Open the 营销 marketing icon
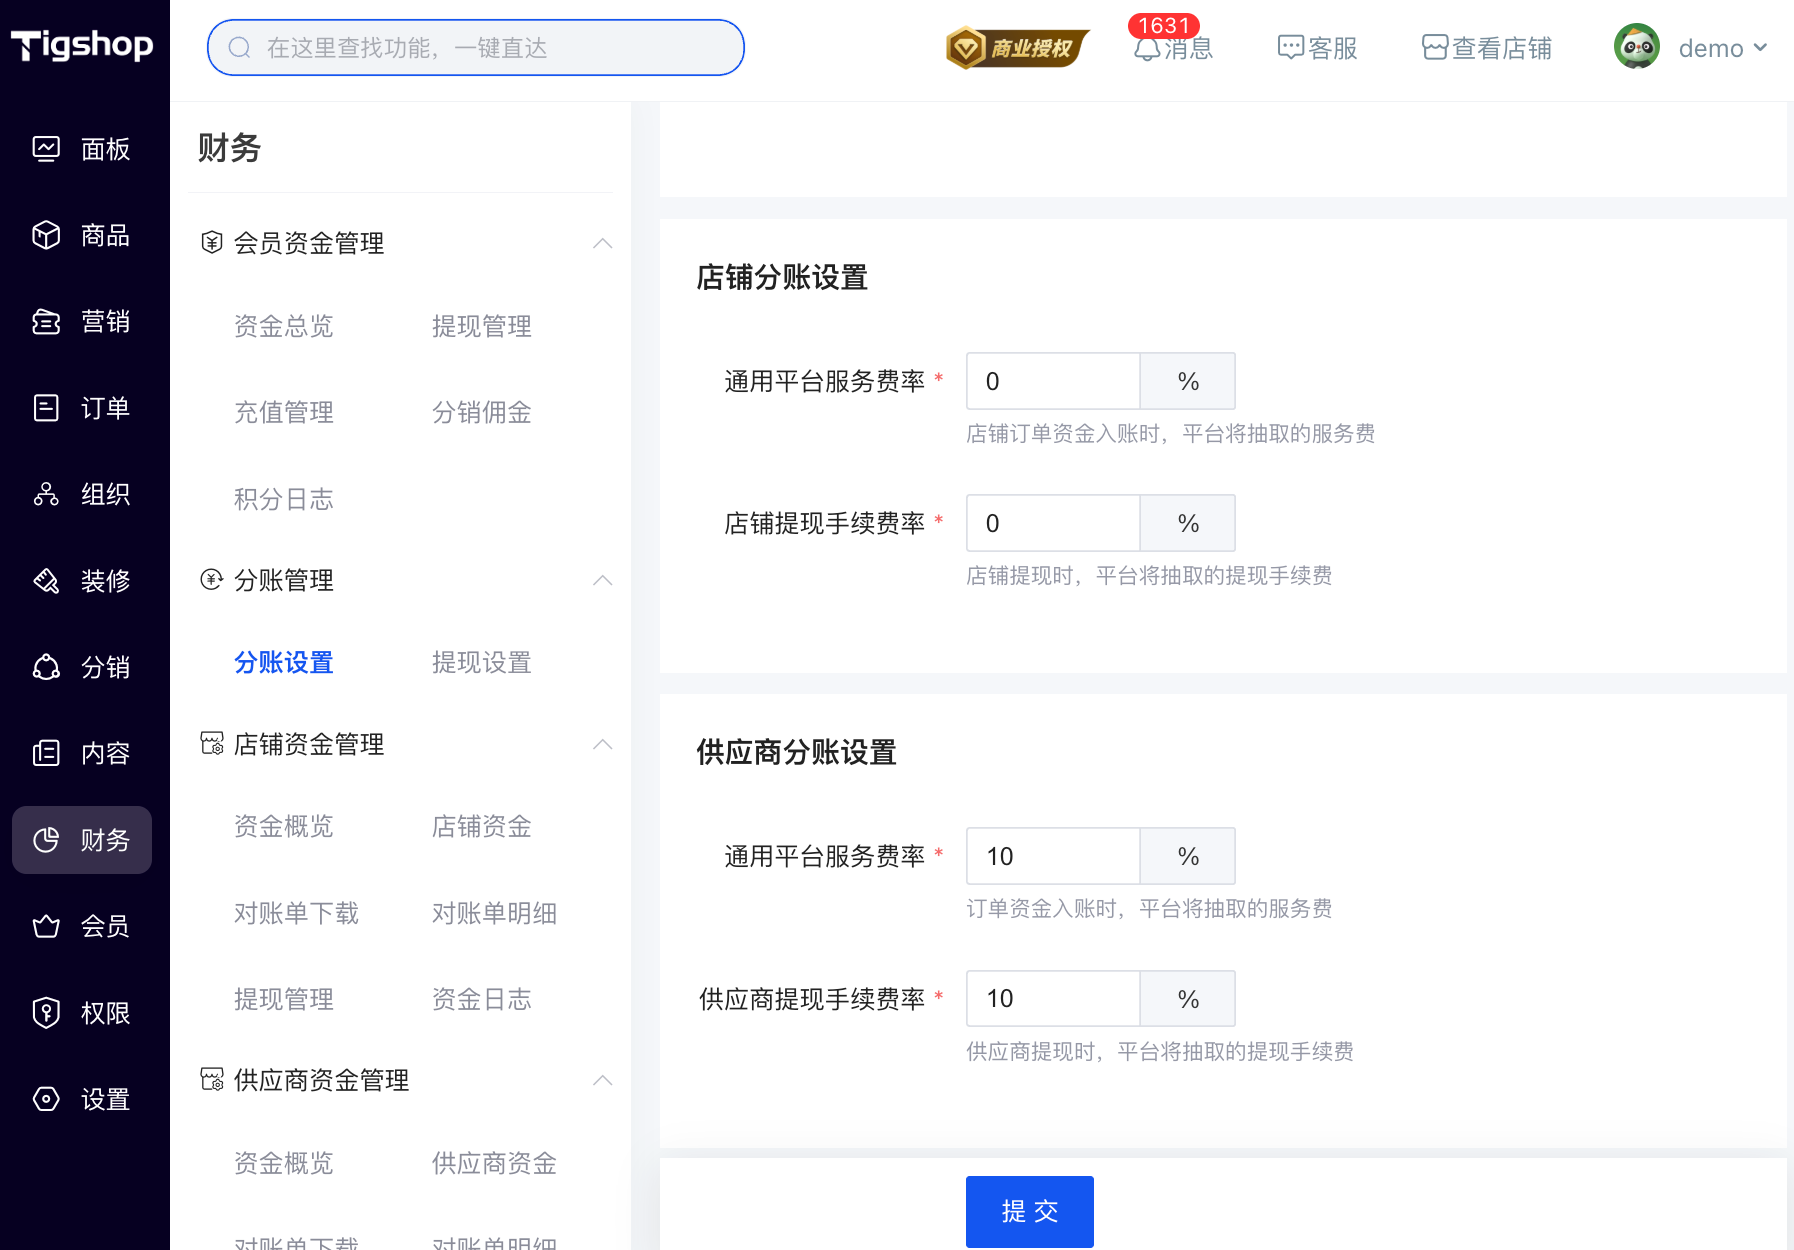1794x1250 pixels. [46, 321]
